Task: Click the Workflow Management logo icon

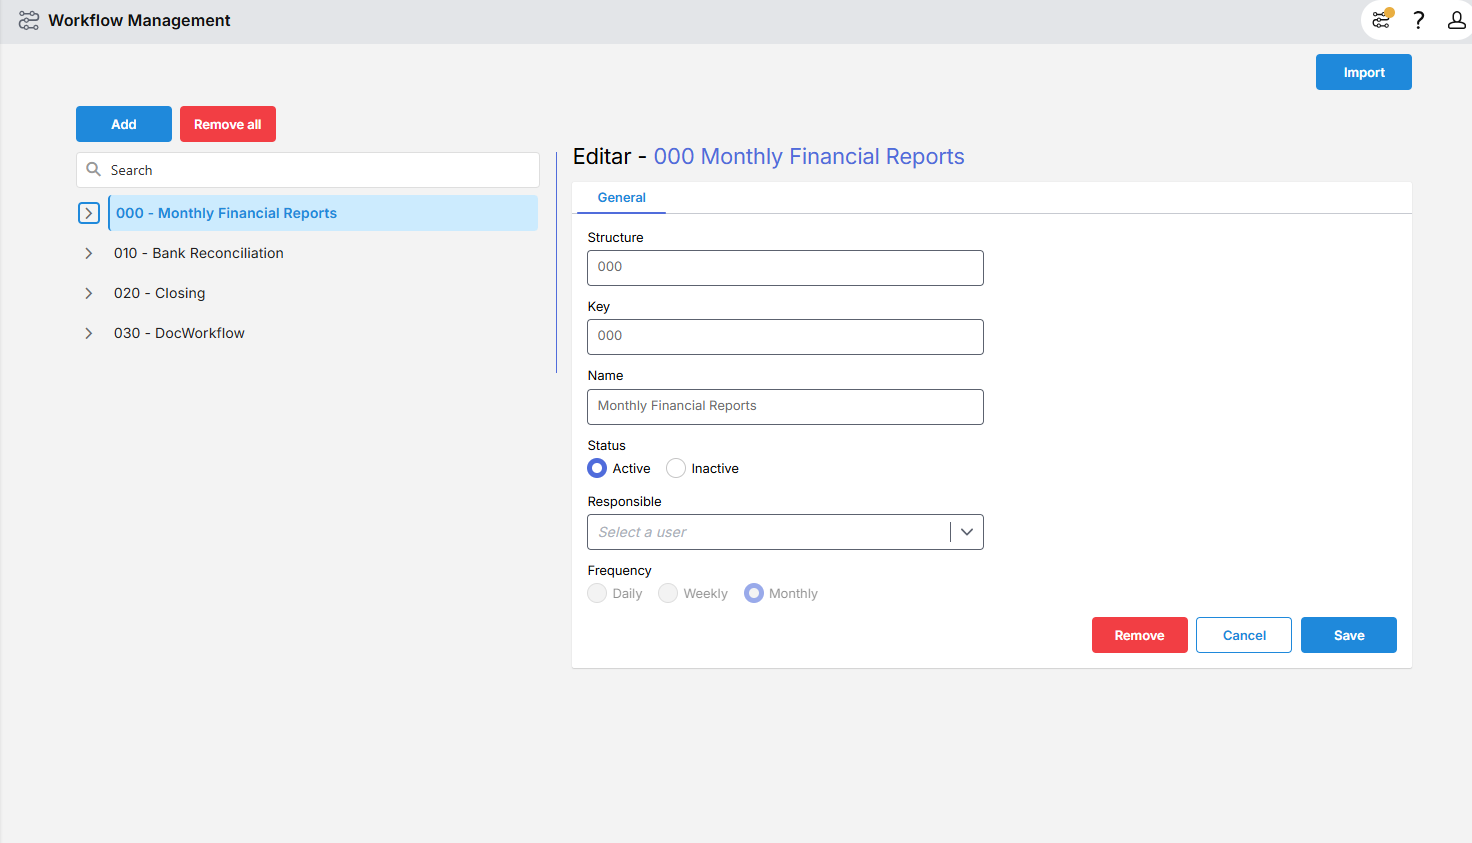Action: [29, 20]
